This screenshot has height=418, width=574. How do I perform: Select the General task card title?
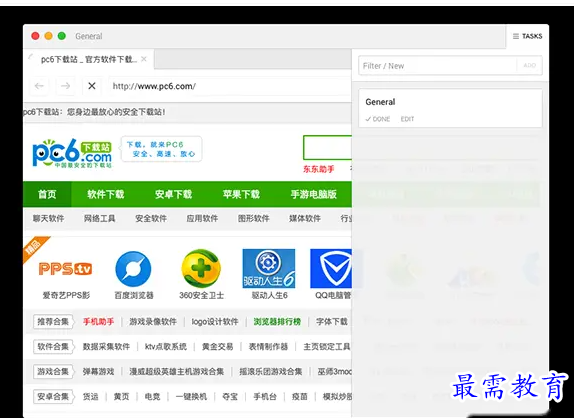(x=380, y=102)
